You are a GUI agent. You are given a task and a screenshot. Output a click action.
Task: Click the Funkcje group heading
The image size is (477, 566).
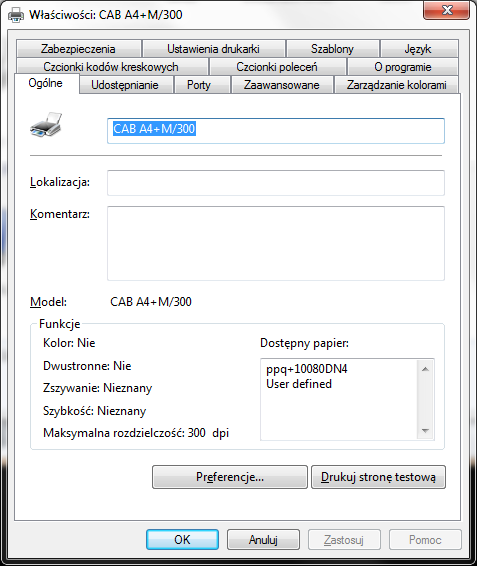60,324
